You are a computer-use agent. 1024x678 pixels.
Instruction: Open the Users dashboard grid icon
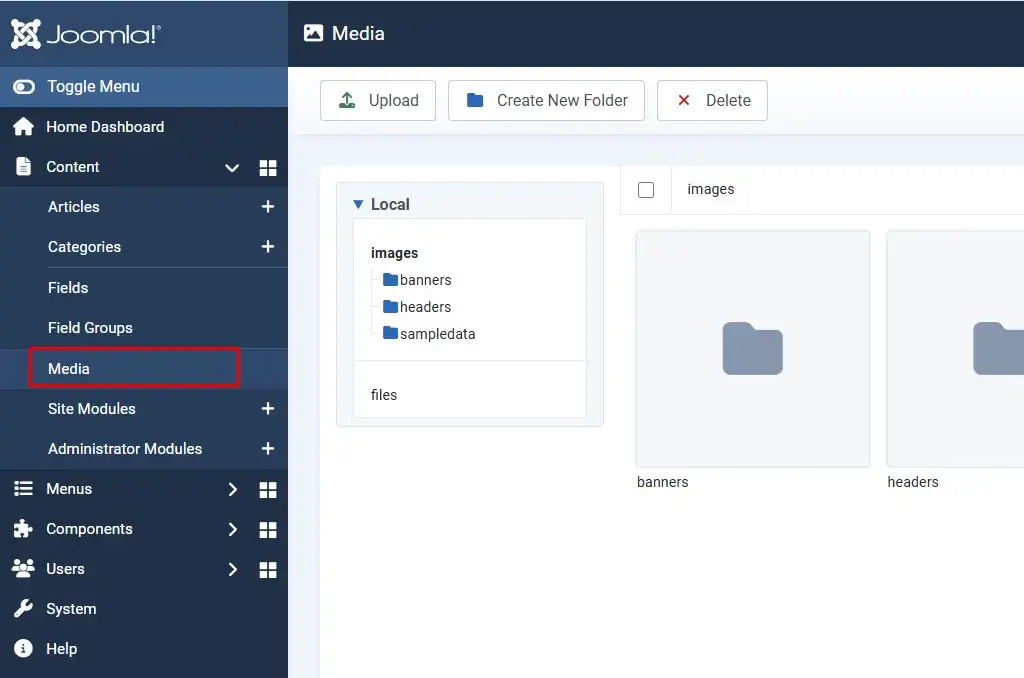click(268, 570)
